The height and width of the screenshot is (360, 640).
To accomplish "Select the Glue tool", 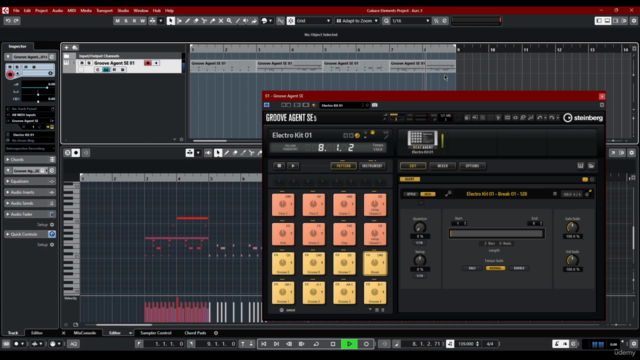I will pos(213,21).
